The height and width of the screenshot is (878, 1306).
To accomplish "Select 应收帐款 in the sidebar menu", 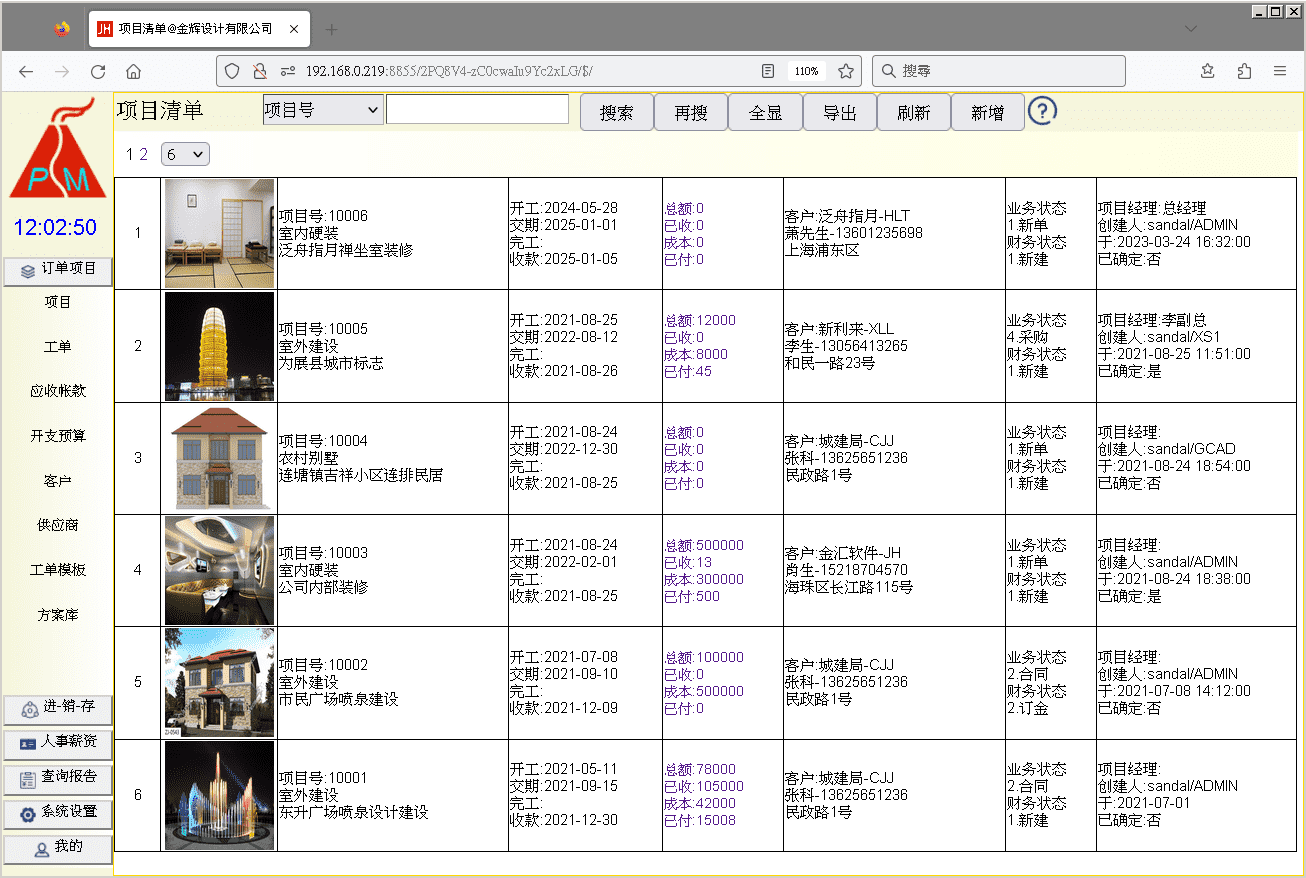I will click(x=58, y=391).
